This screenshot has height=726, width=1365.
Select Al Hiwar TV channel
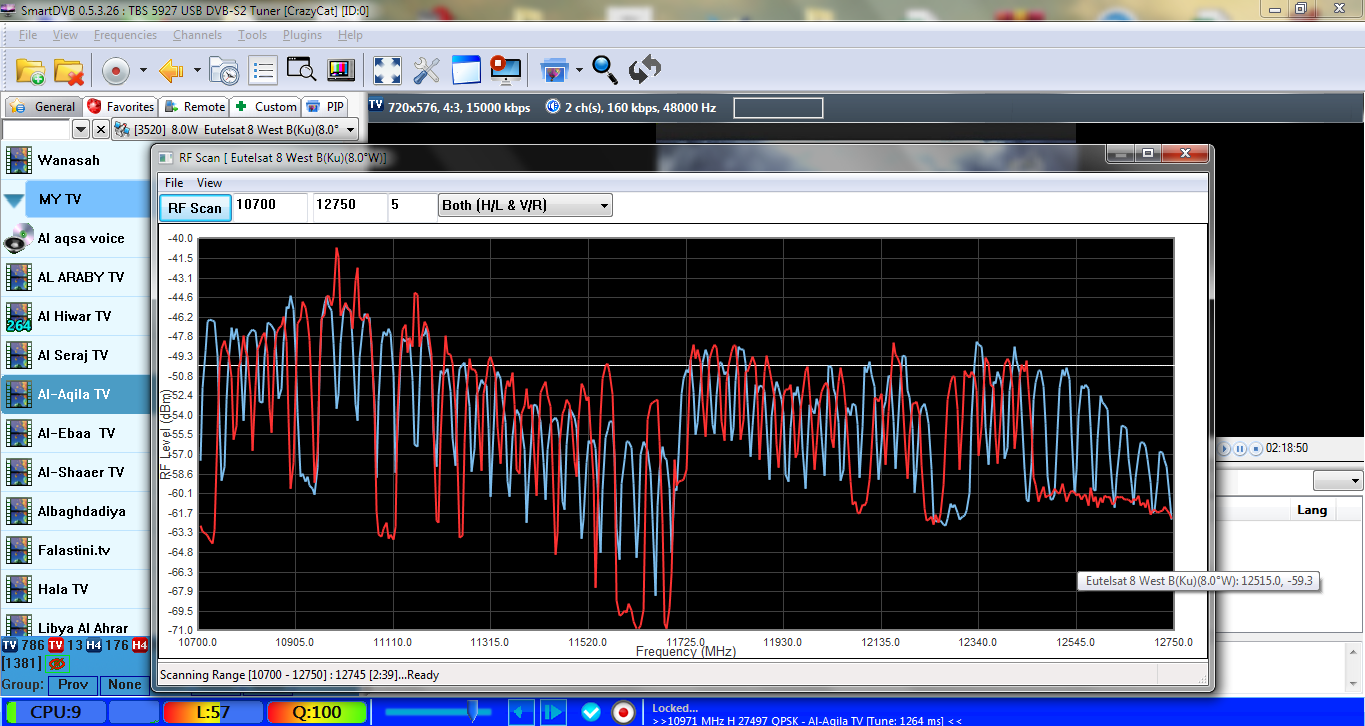(75, 316)
